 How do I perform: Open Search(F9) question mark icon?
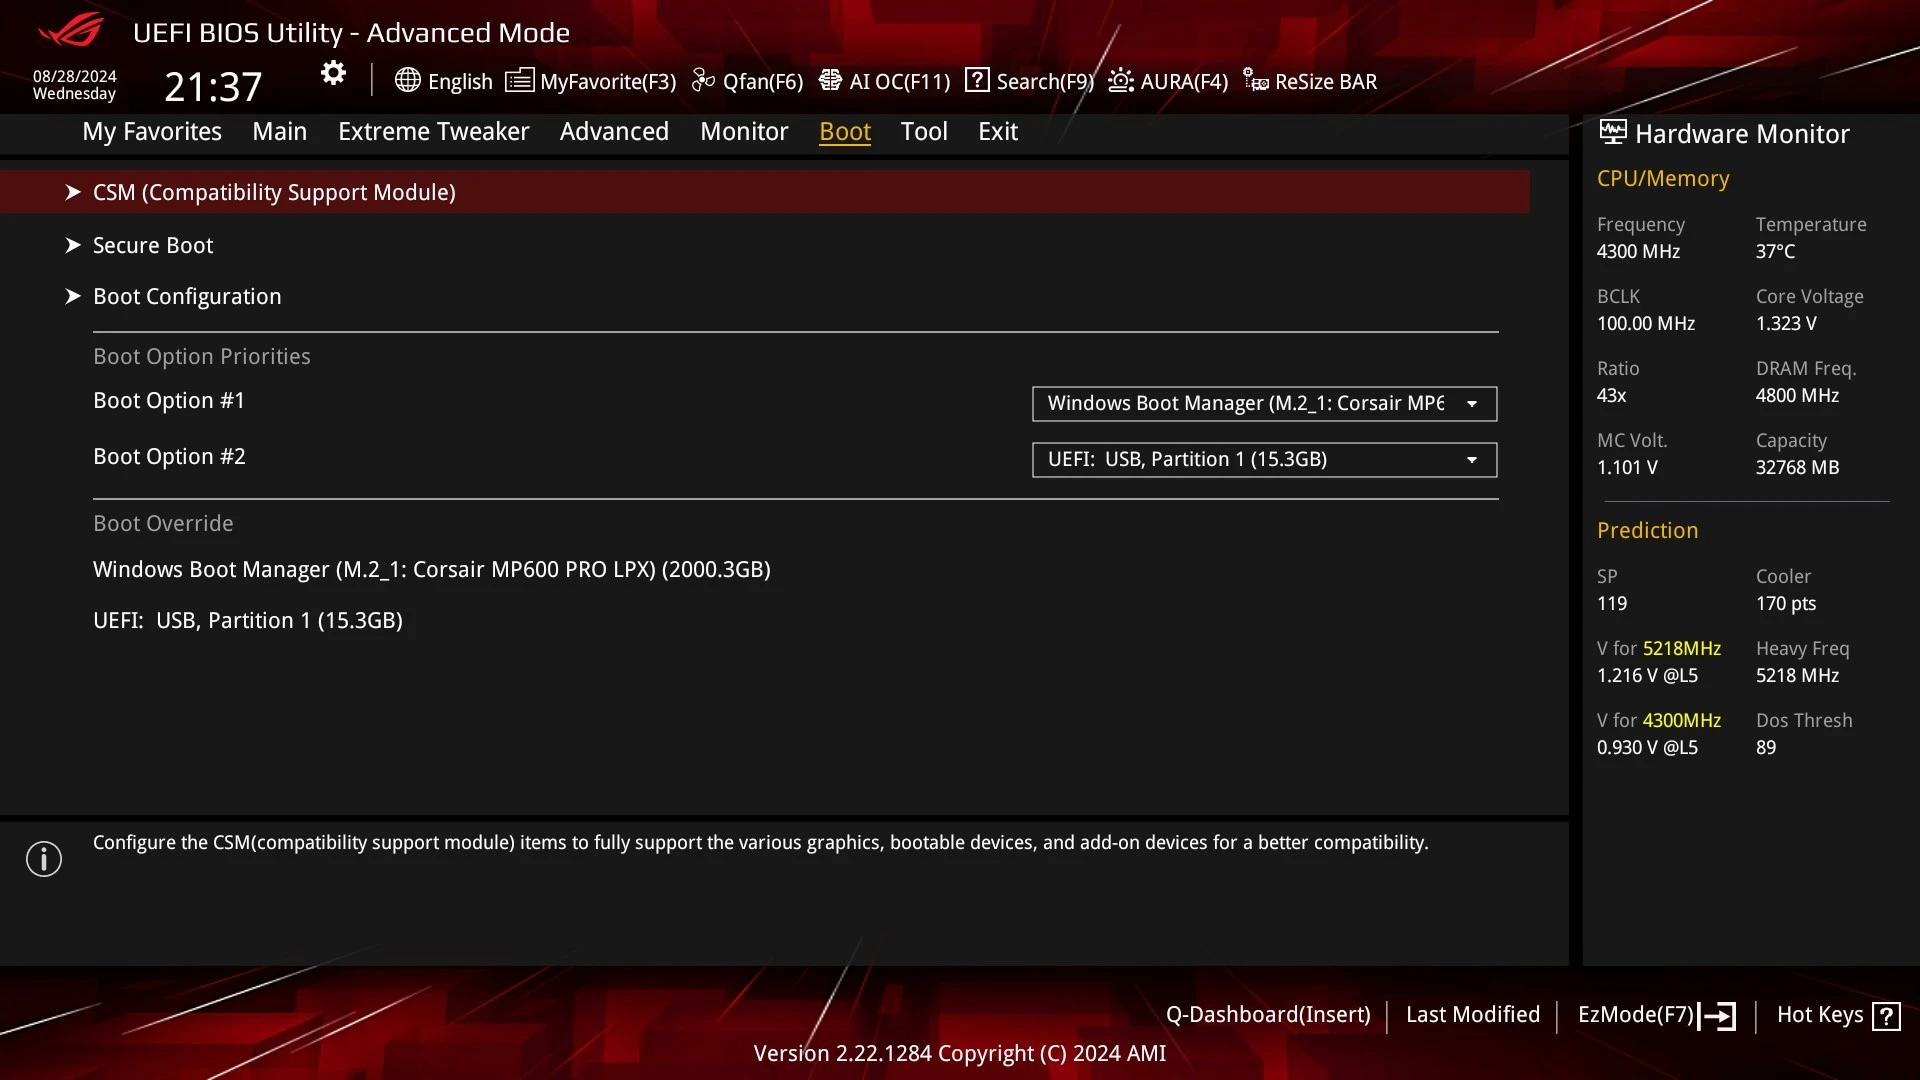[x=977, y=80]
